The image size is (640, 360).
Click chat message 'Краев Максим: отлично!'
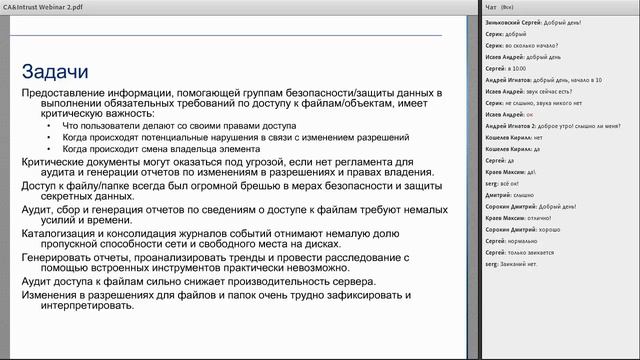pyautogui.click(x=518, y=218)
